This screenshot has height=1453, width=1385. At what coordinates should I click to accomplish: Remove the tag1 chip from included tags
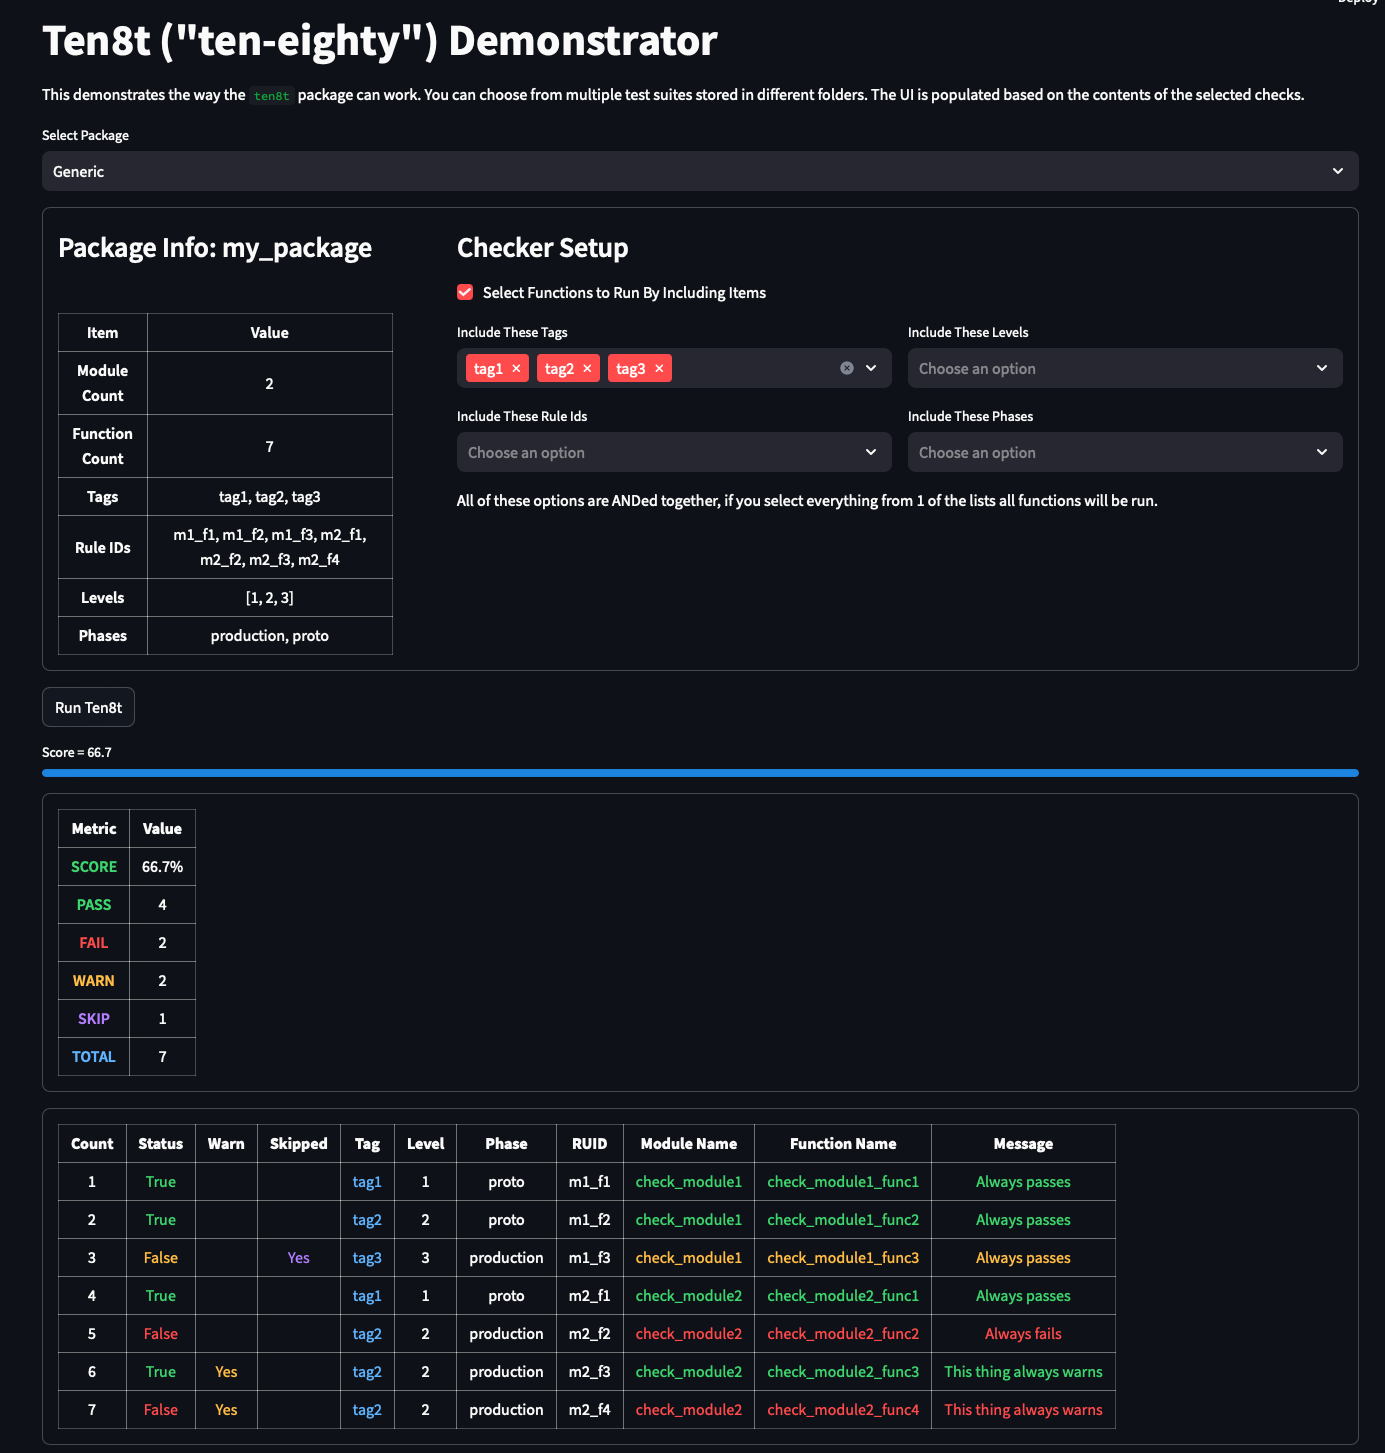[x=516, y=369]
